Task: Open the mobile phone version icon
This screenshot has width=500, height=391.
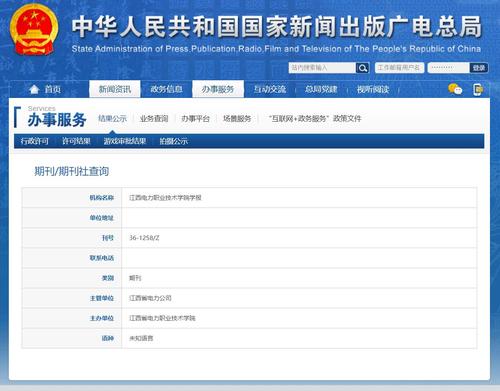Action: click(x=478, y=89)
